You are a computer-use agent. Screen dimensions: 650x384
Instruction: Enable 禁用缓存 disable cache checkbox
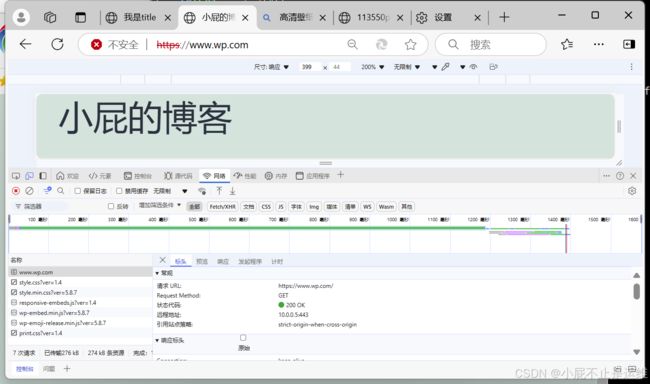(119, 191)
